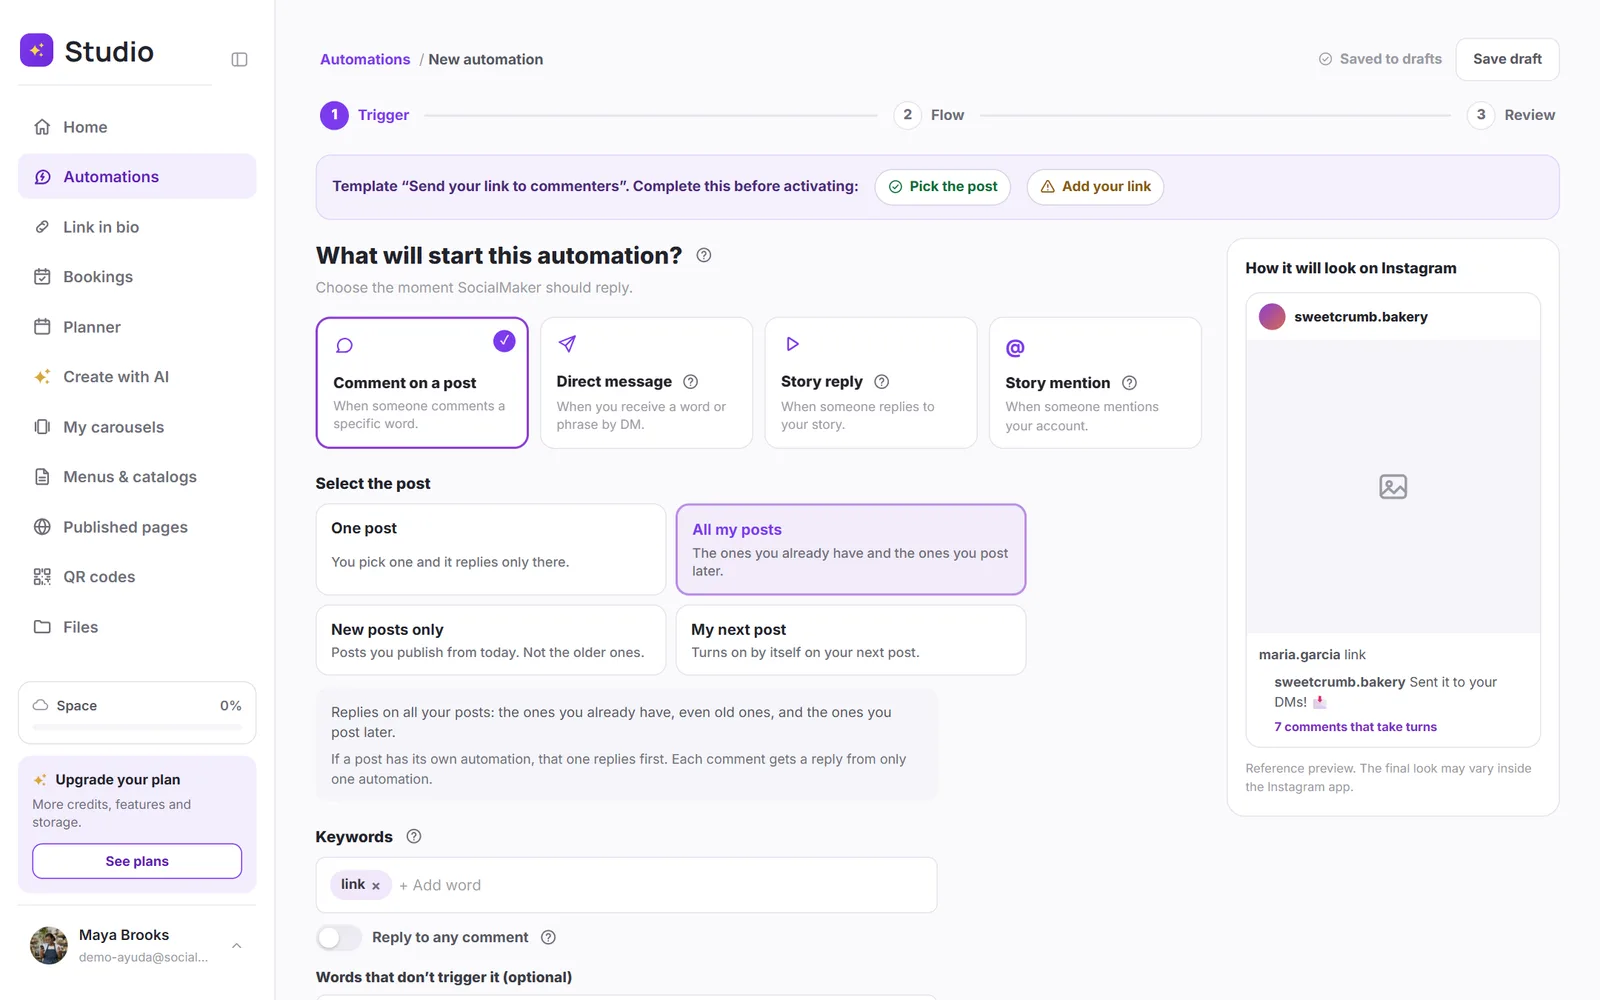1600x1000 pixels.
Task: Select the New posts only option
Action: (x=491, y=640)
